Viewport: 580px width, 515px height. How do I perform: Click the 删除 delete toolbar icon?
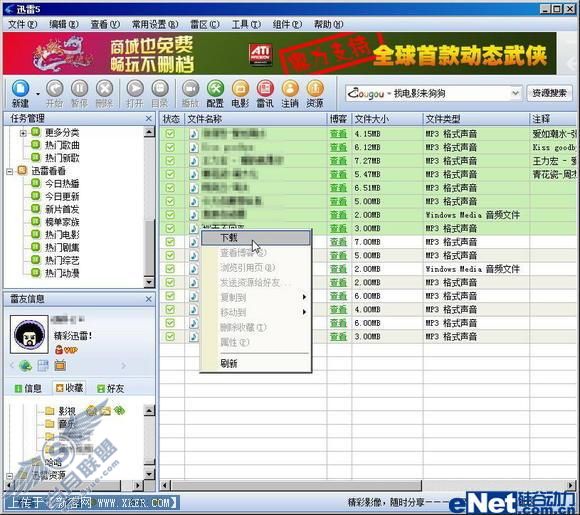104,89
